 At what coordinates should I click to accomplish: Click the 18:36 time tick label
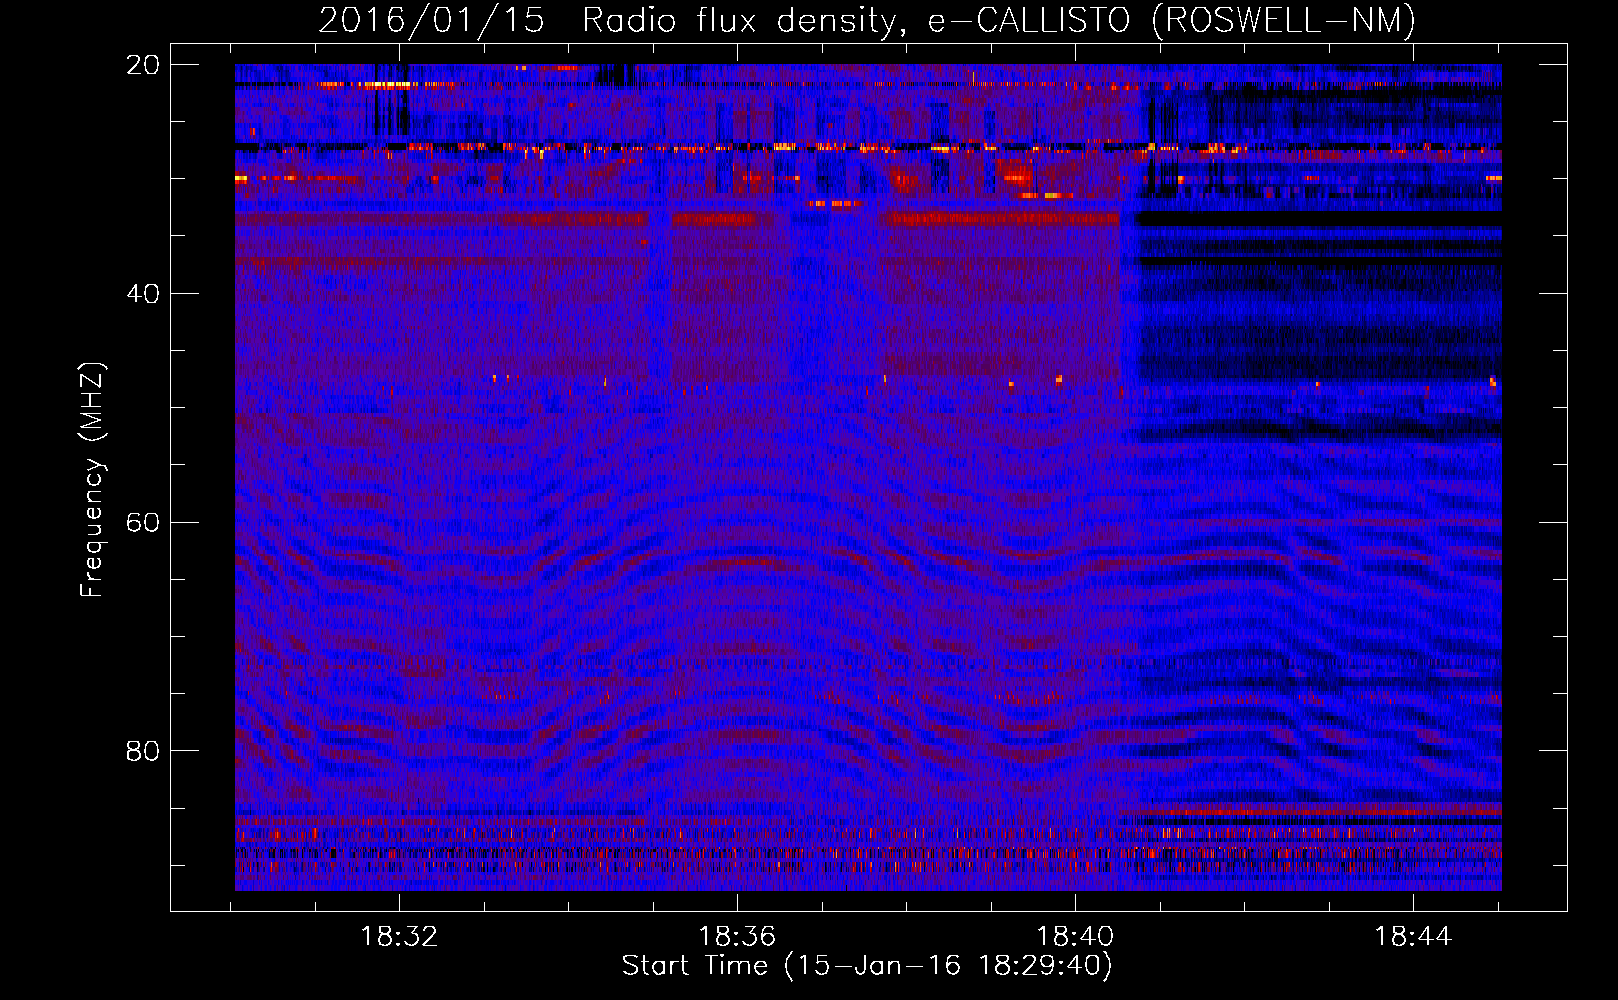737,937
